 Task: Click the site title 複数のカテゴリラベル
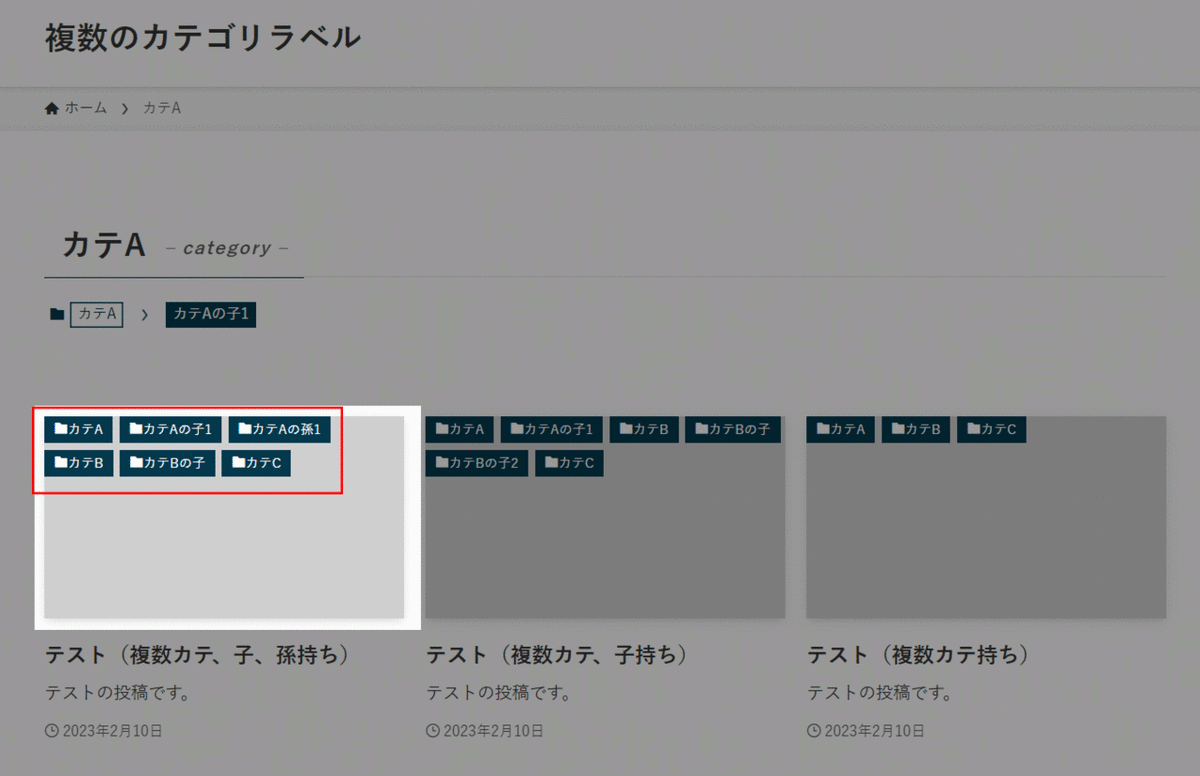[203, 38]
